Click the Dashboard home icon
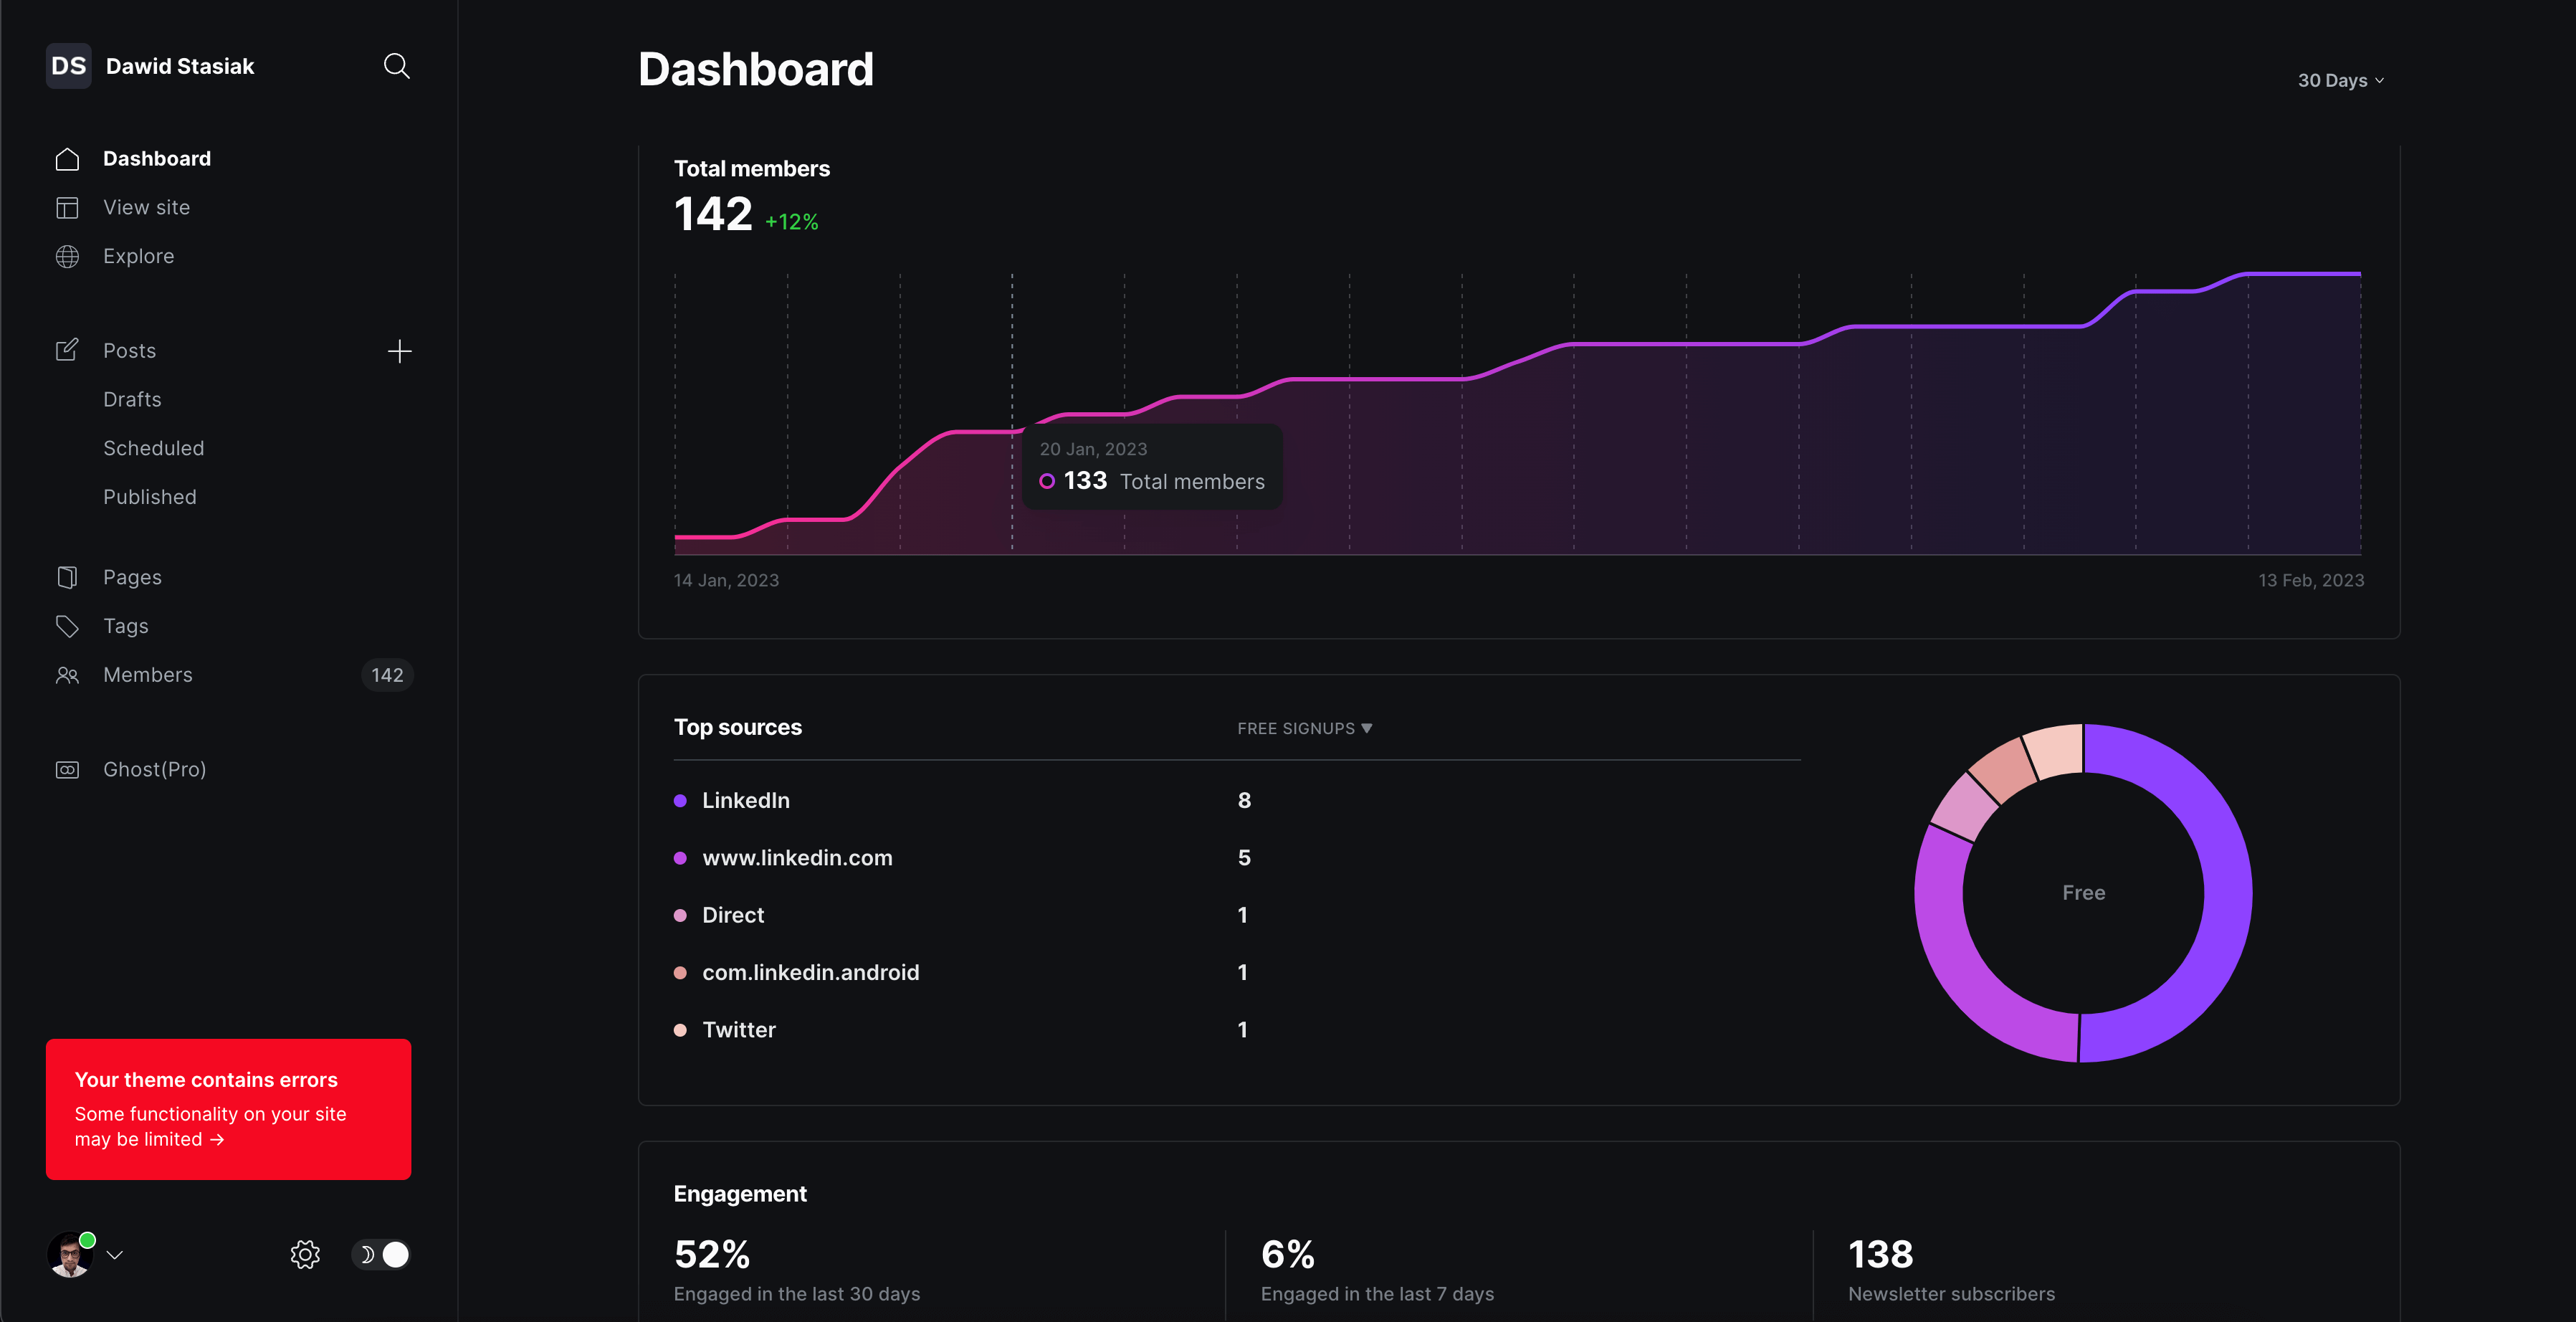 [x=67, y=159]
